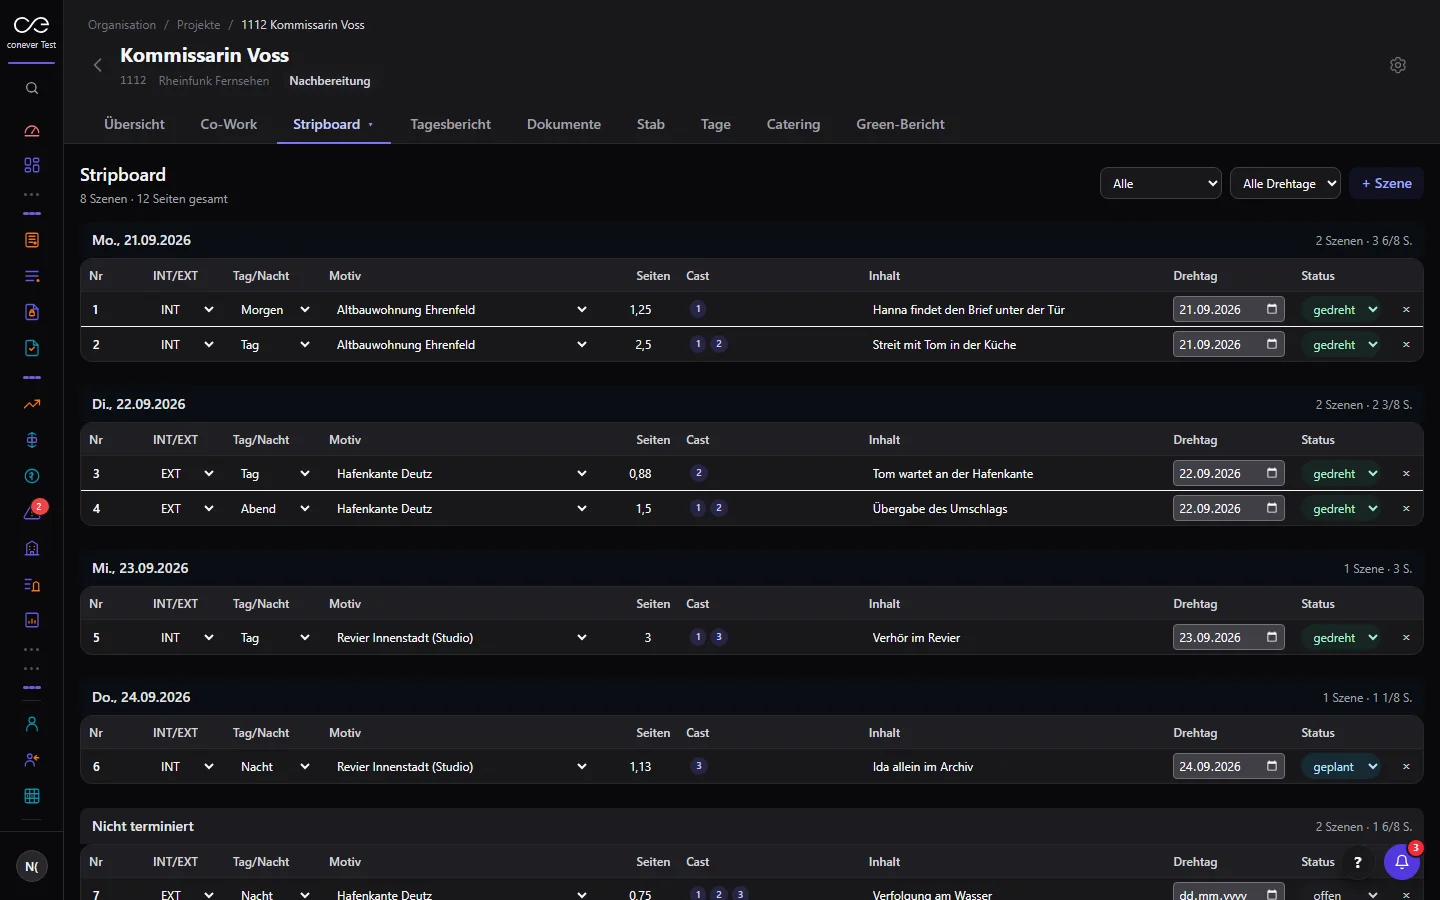Open the orange document list sidebar icon
1440x900 pixels.
click(x=32, y=240)
